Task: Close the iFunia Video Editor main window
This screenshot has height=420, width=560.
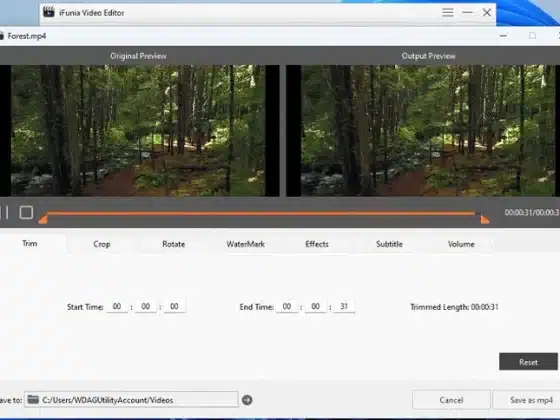Action: coord(487,12)
